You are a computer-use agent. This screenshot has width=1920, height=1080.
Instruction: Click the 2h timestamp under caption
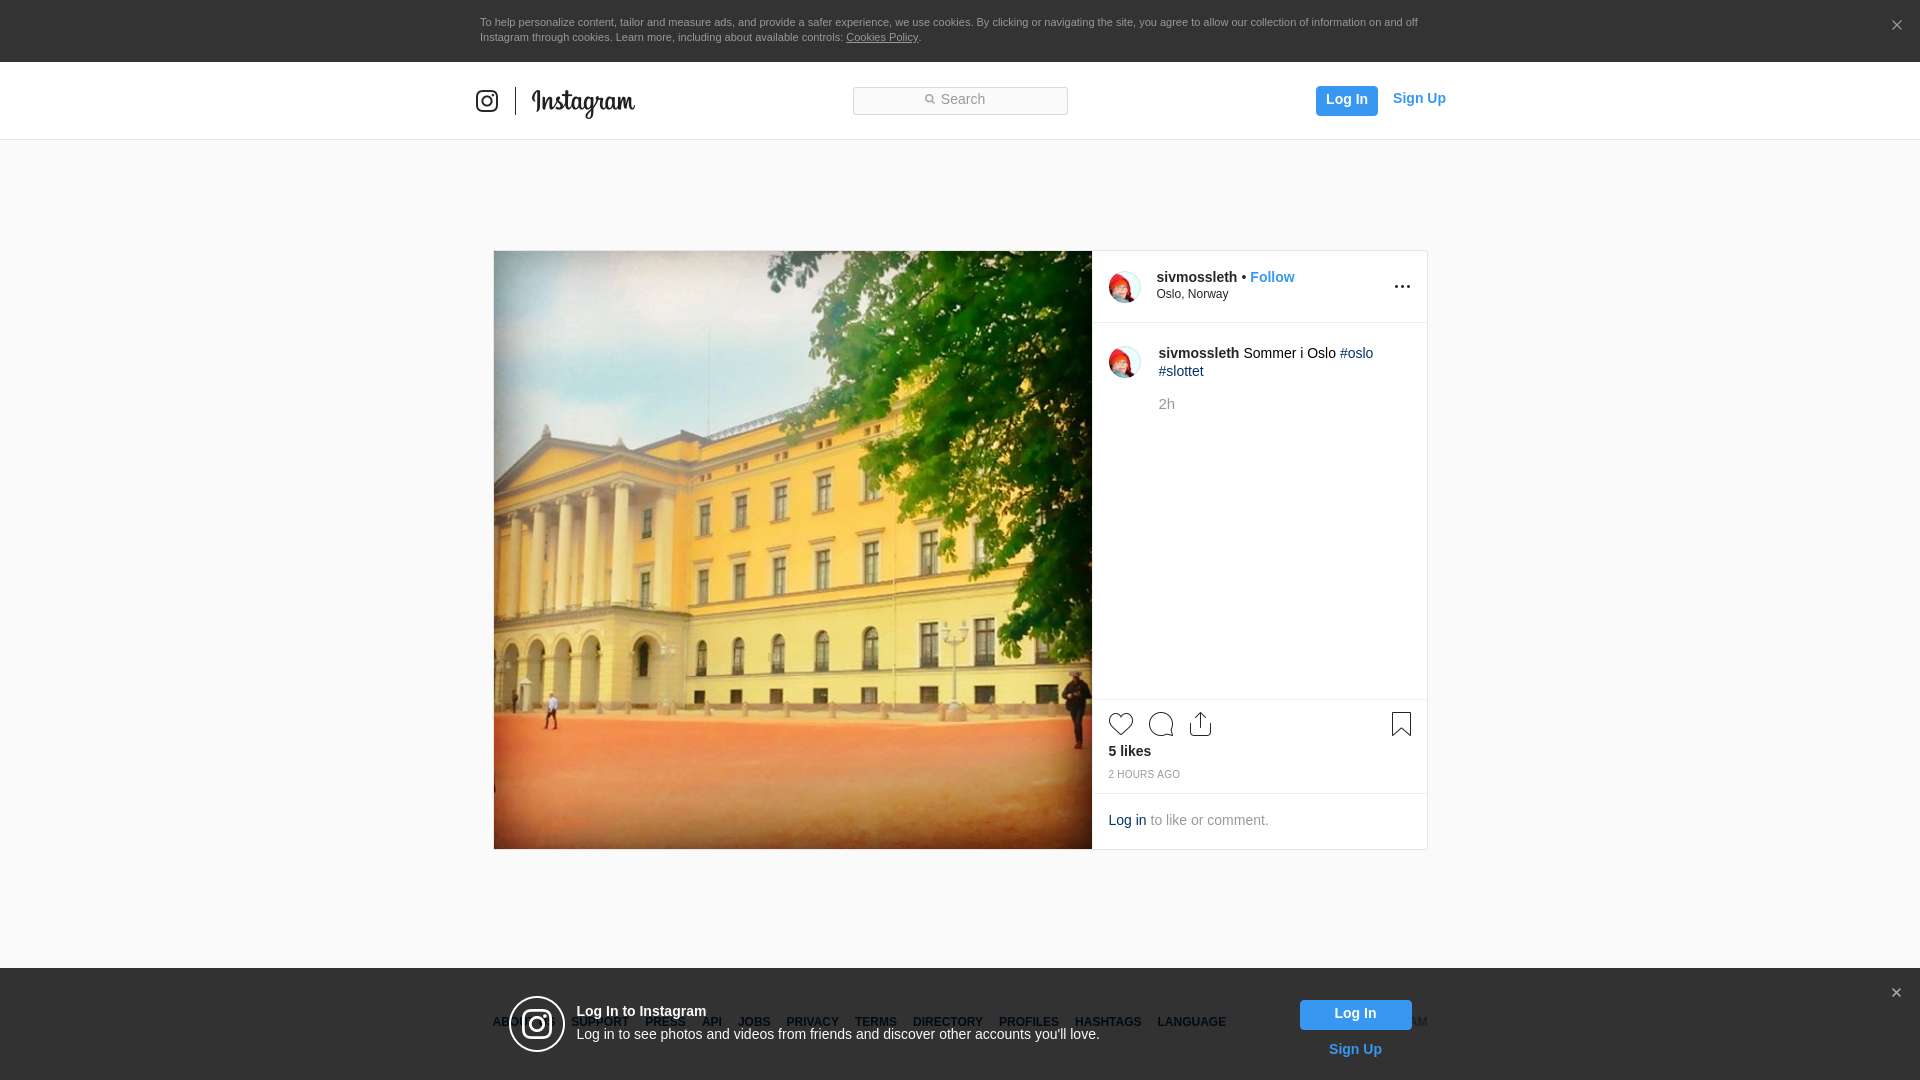[1167, 404]
